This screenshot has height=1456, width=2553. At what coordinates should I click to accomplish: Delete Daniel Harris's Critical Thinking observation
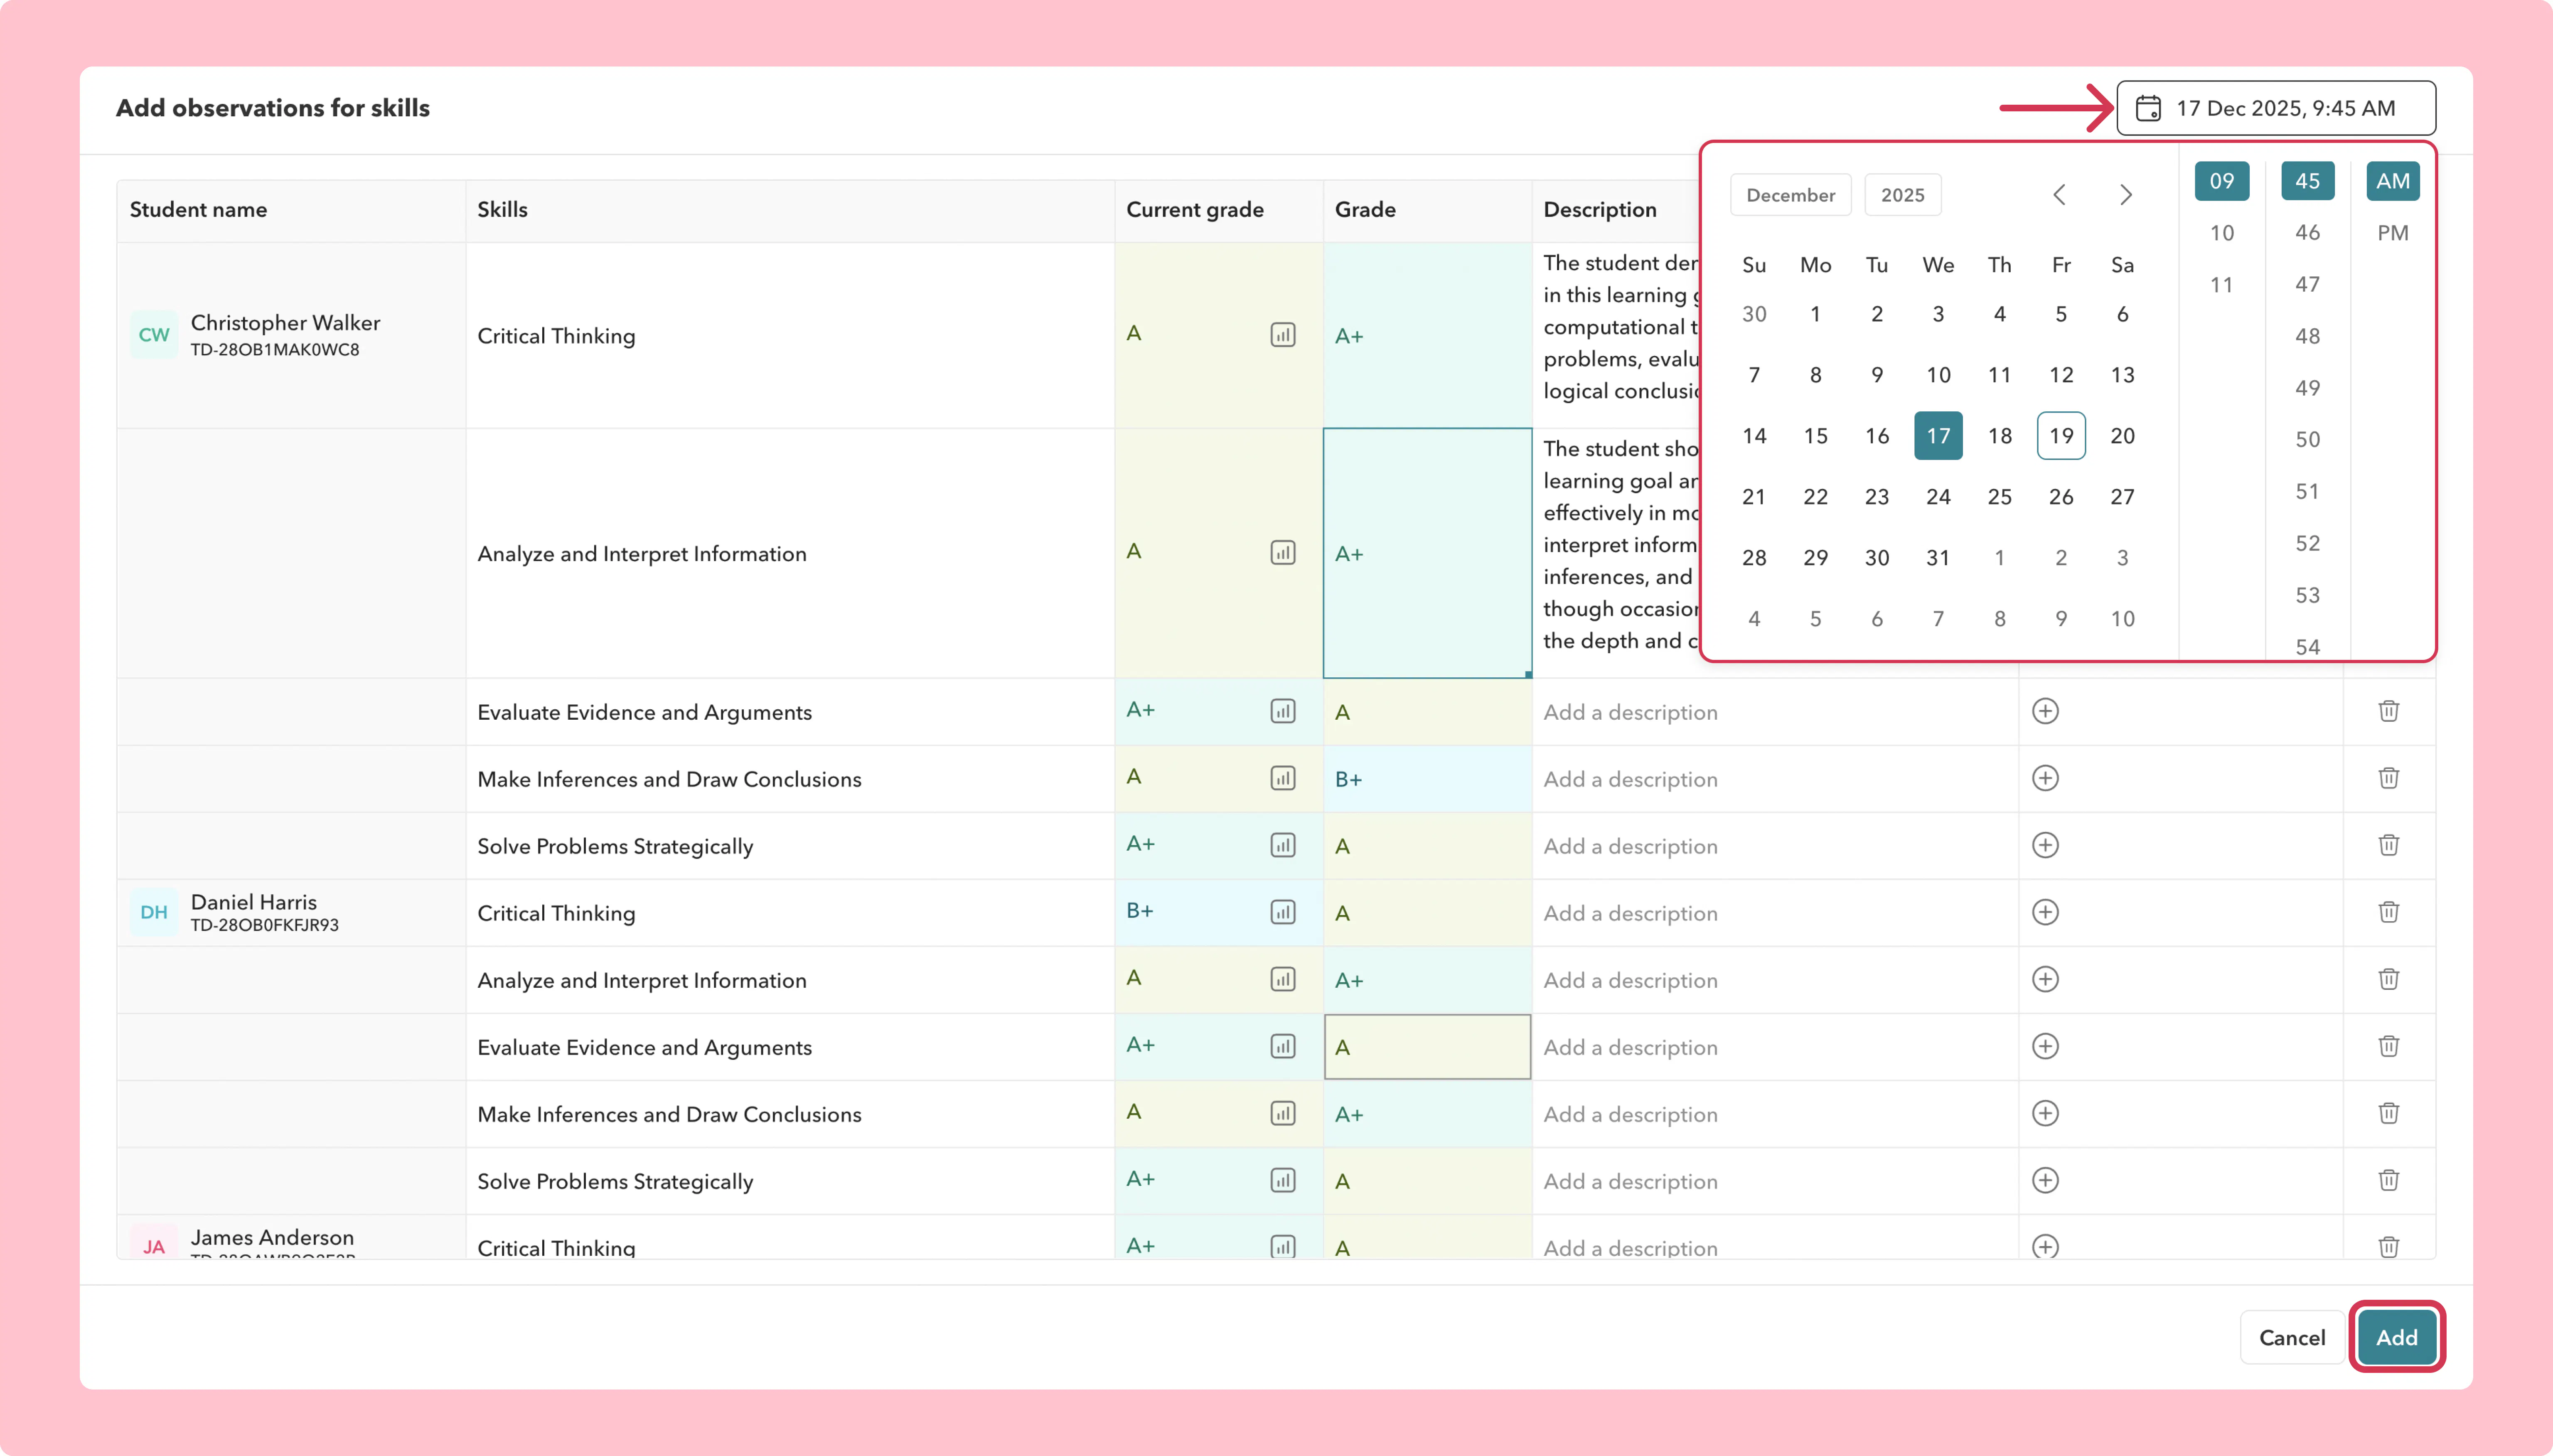tap(2389, 912)
